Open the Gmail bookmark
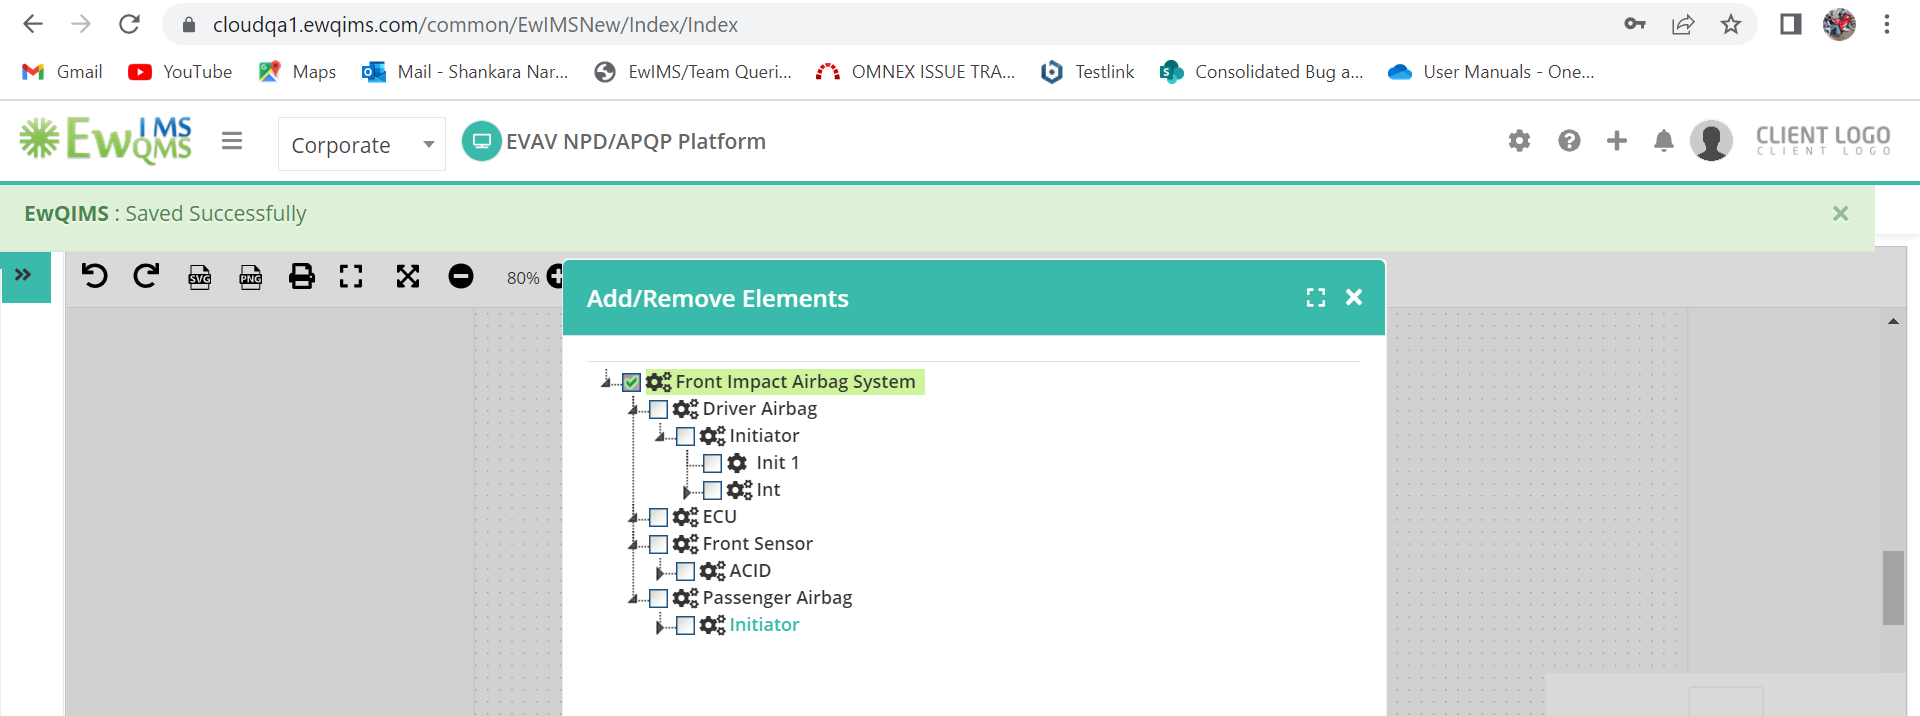The height and width of the screenshot is (716, 1920). point(62,72)
